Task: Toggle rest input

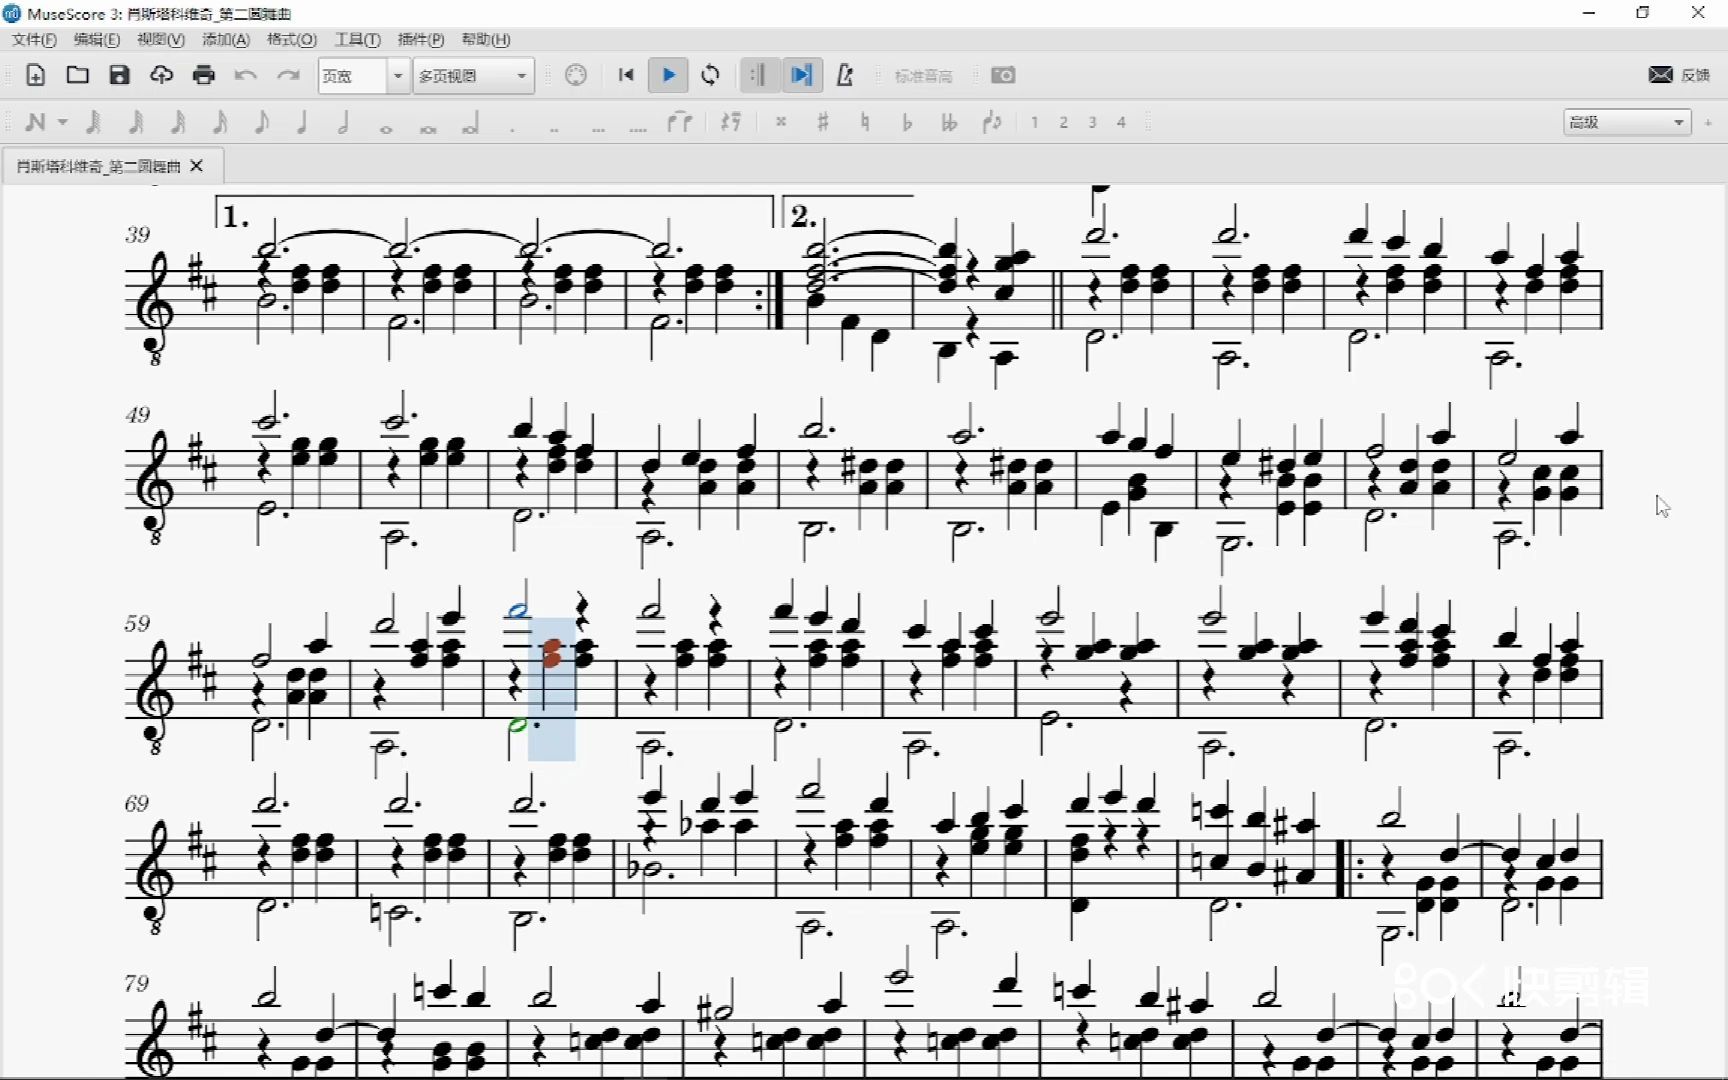Action: [731, 122]
